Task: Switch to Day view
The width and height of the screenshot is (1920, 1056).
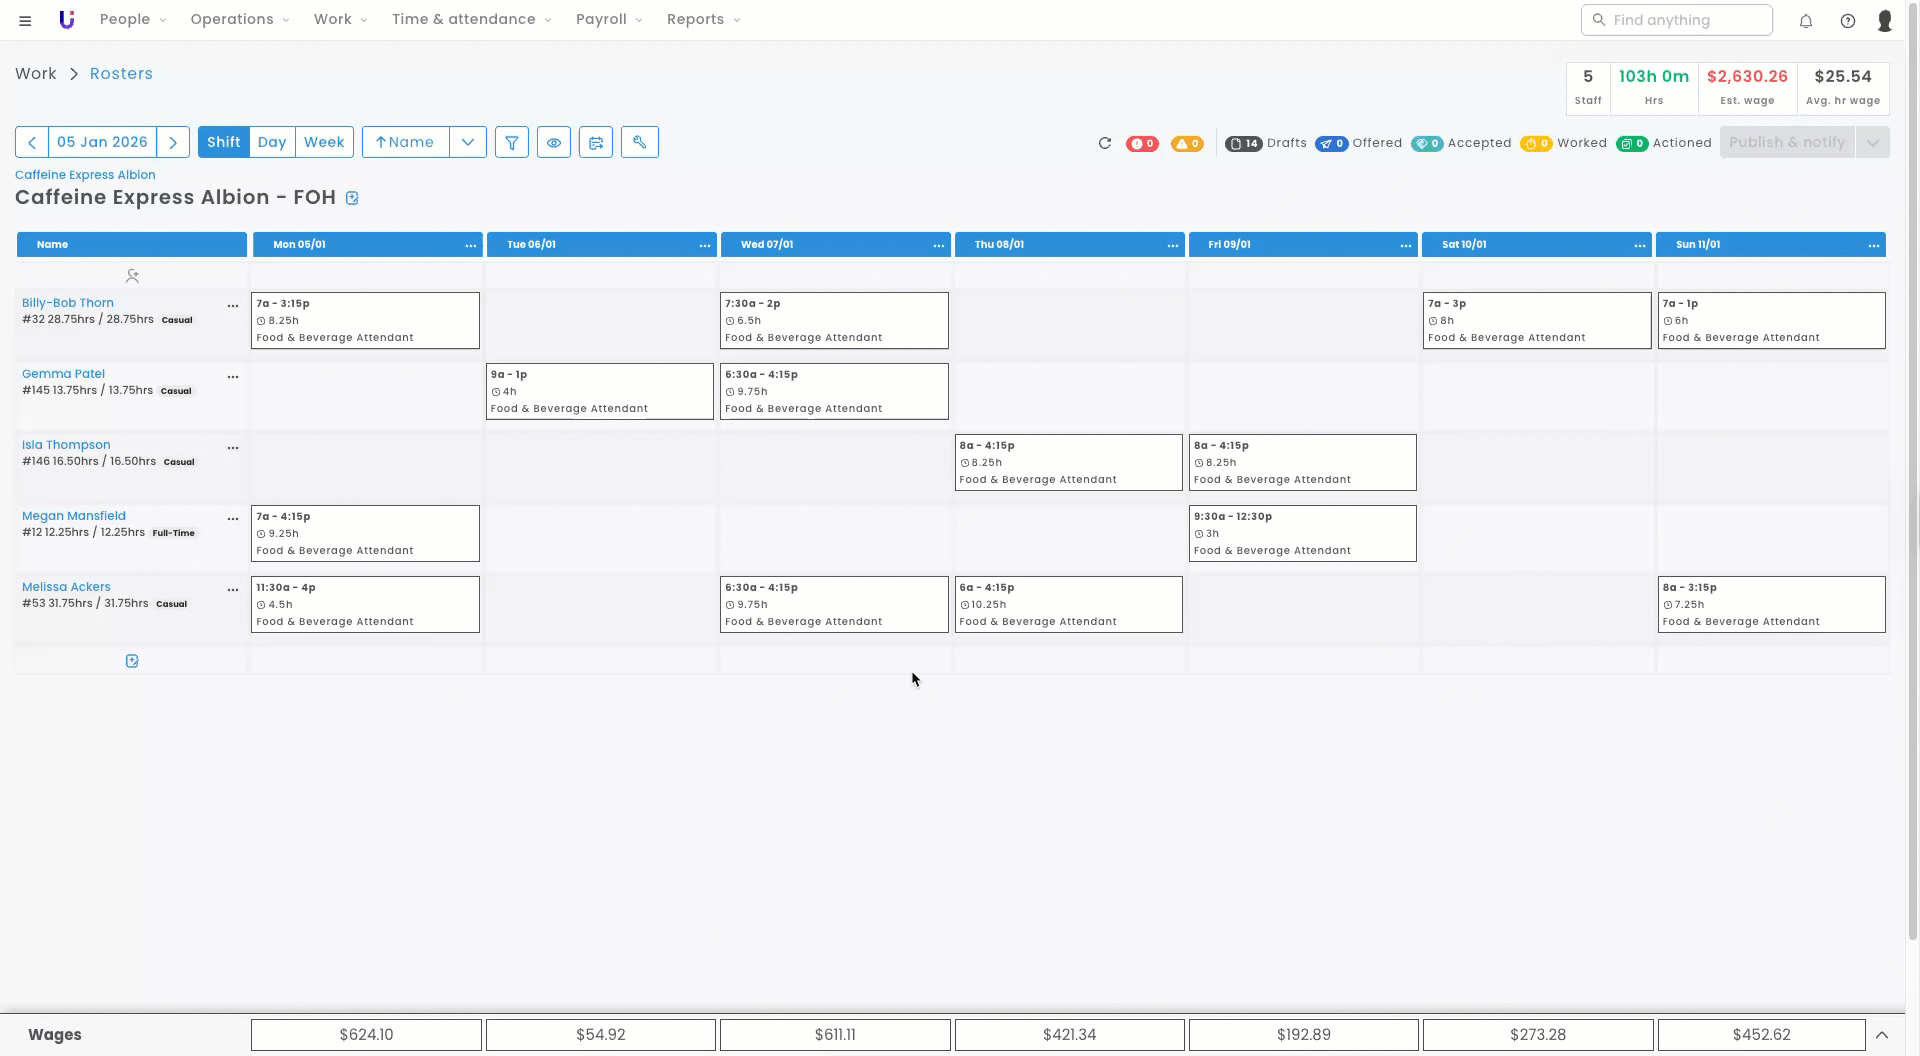Action: coord(271,142)
